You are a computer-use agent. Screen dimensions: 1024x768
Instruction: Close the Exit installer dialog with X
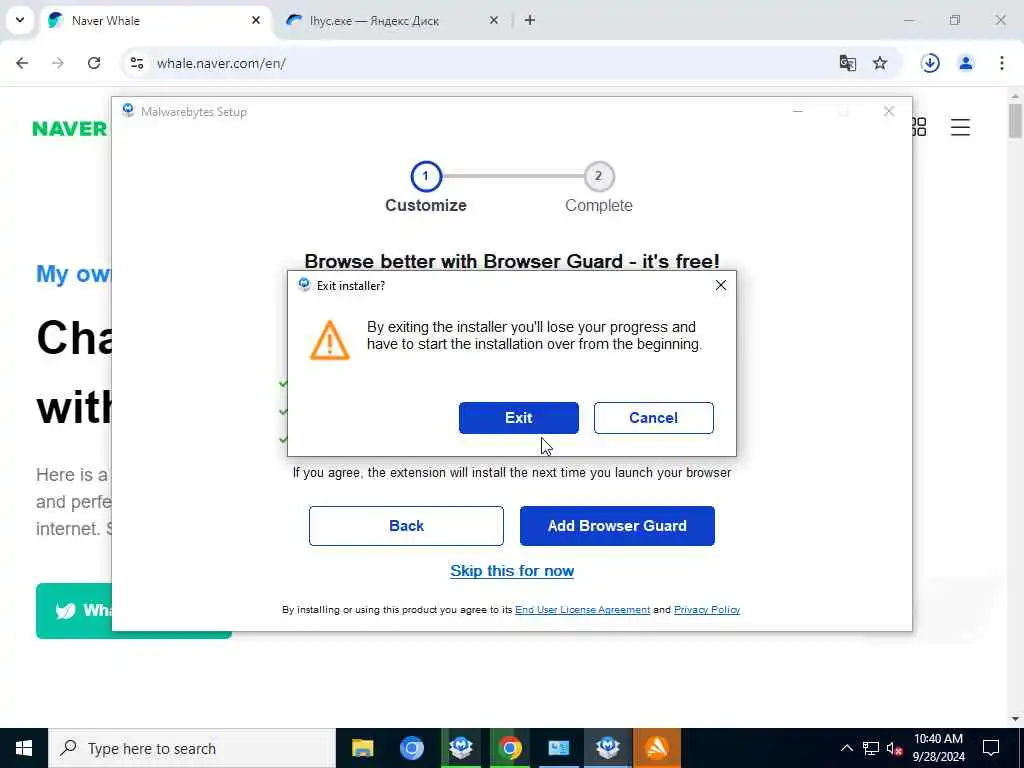[x=720, y=285]
